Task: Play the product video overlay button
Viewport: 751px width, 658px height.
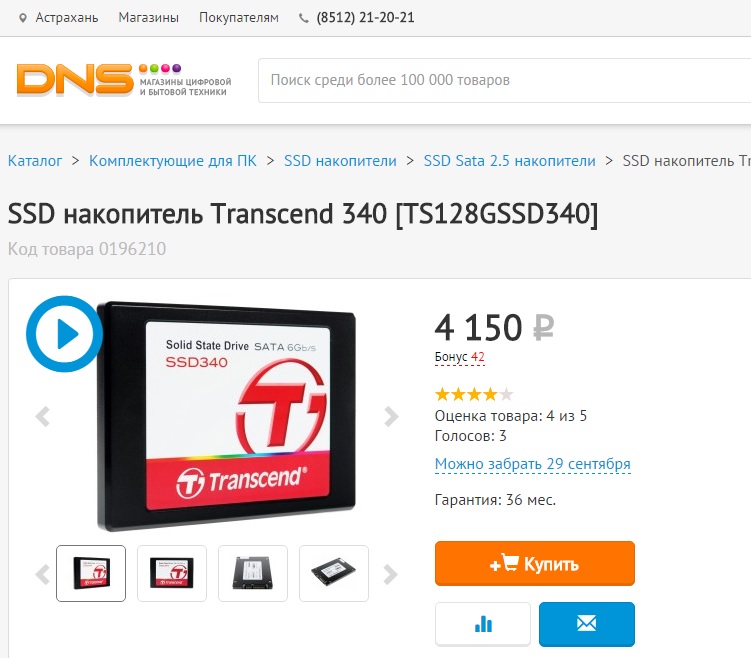Action: click(64, 334)
